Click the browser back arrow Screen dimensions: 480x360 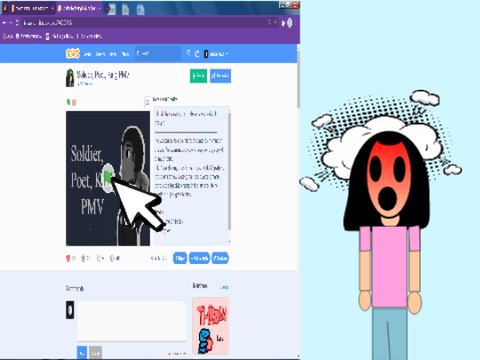[5, 23]
